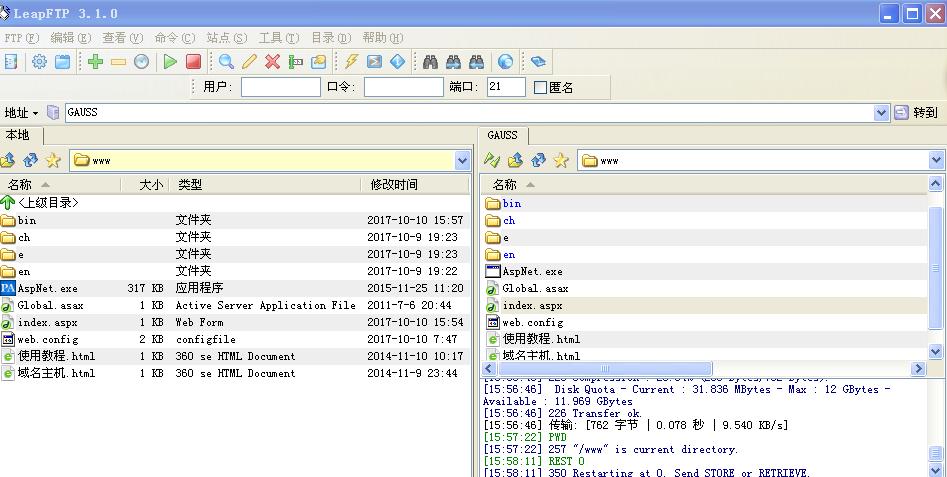Click the yellow minus remove icon
Screen dimensions: 947x477
(x=118, y=62)
